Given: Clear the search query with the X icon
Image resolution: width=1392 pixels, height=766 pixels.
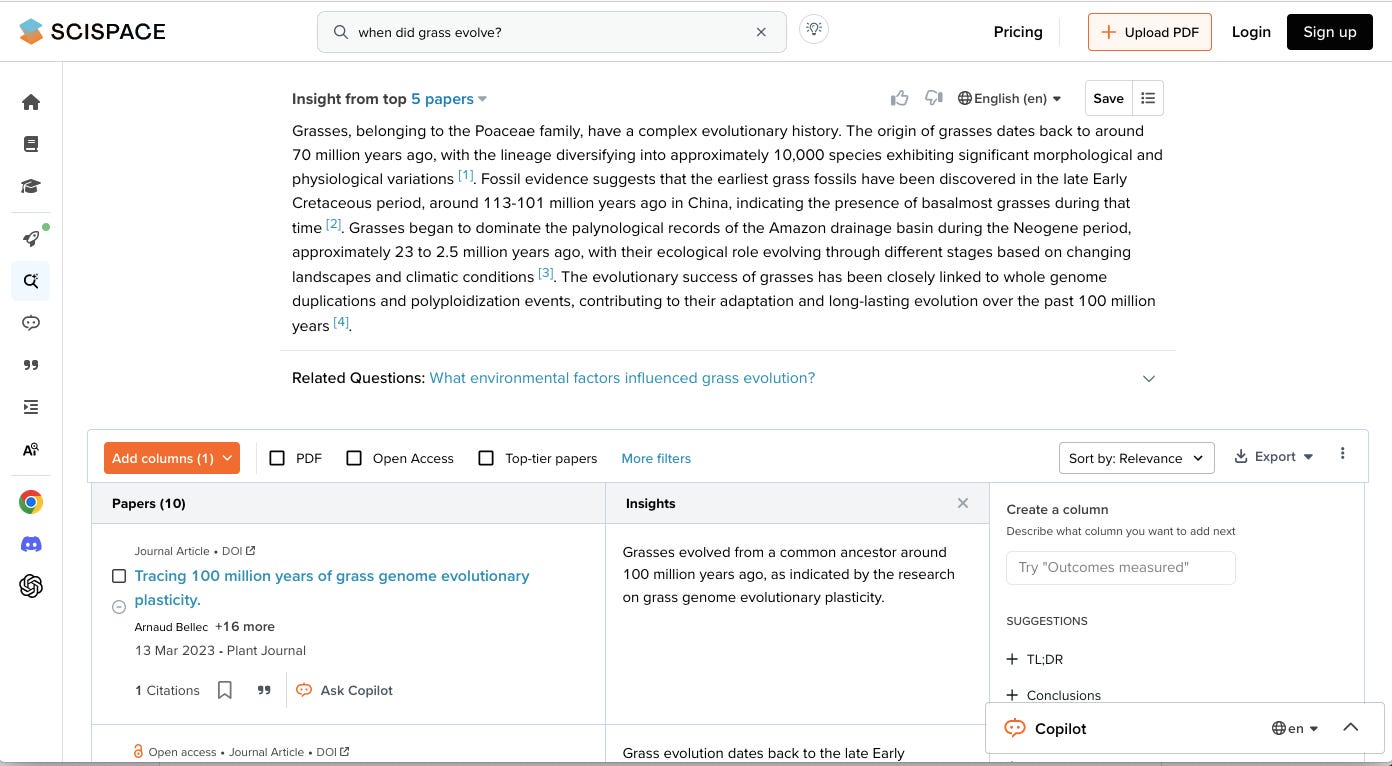Looking at the screenshot, I should pos(761,32).
